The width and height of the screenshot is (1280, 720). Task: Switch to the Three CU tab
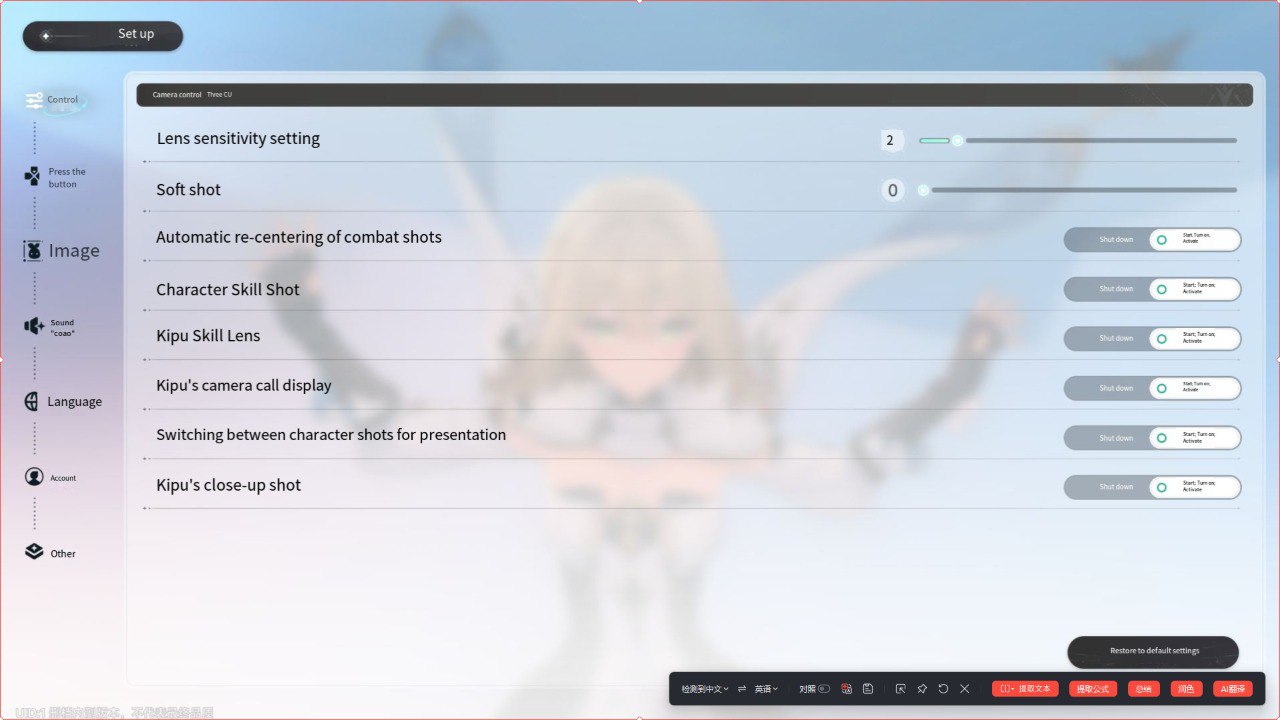pyautogui.click(x=219, y=95)
